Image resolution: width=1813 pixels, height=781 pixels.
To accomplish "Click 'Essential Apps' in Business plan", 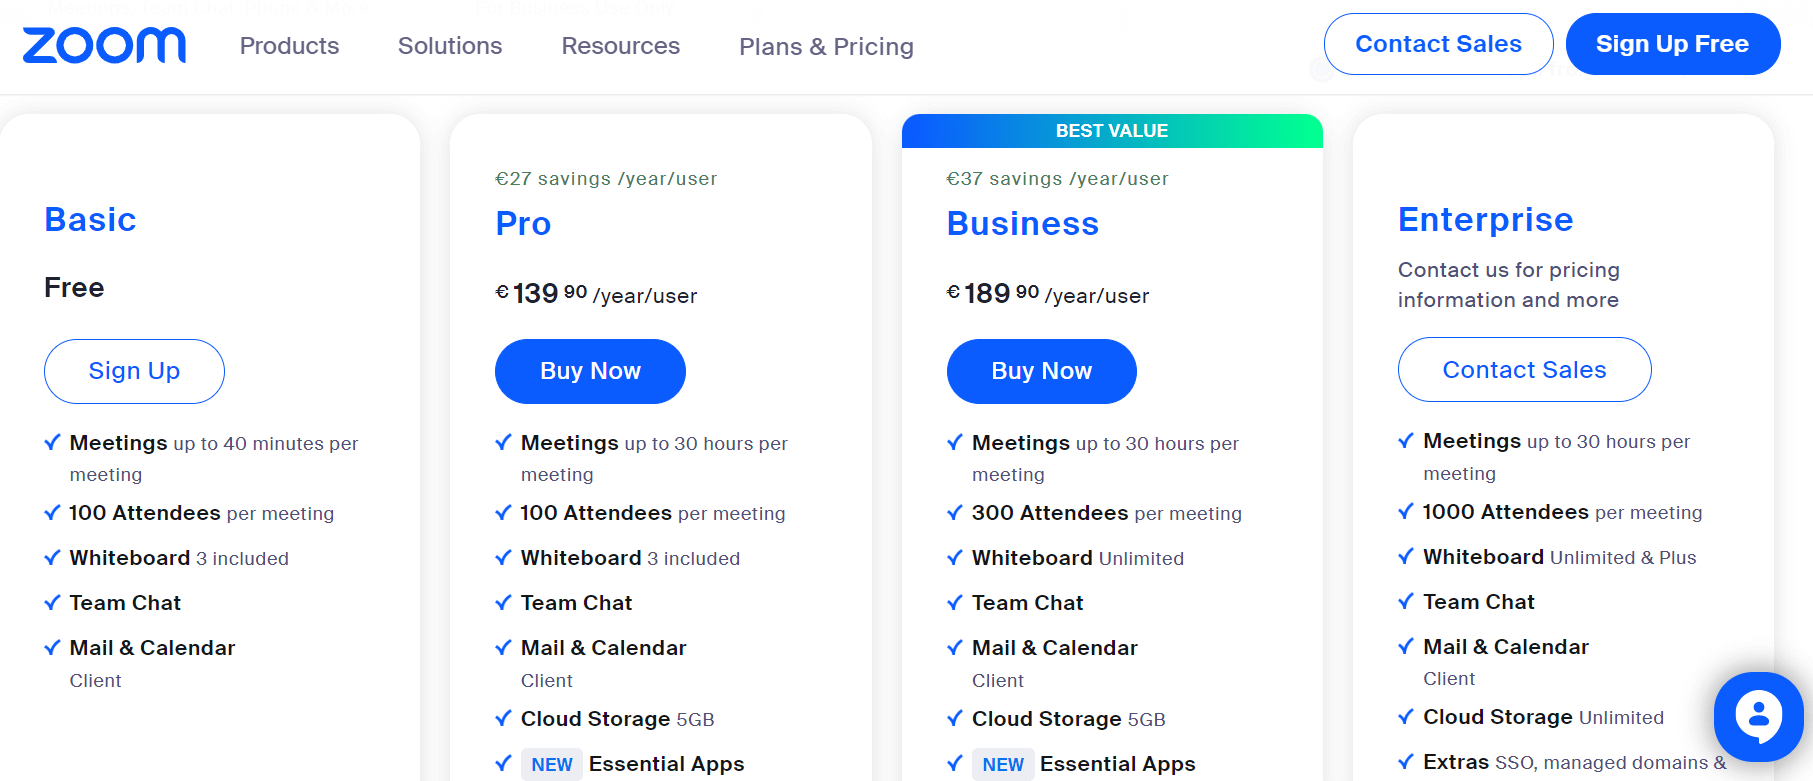I will tap(1117, 764).
